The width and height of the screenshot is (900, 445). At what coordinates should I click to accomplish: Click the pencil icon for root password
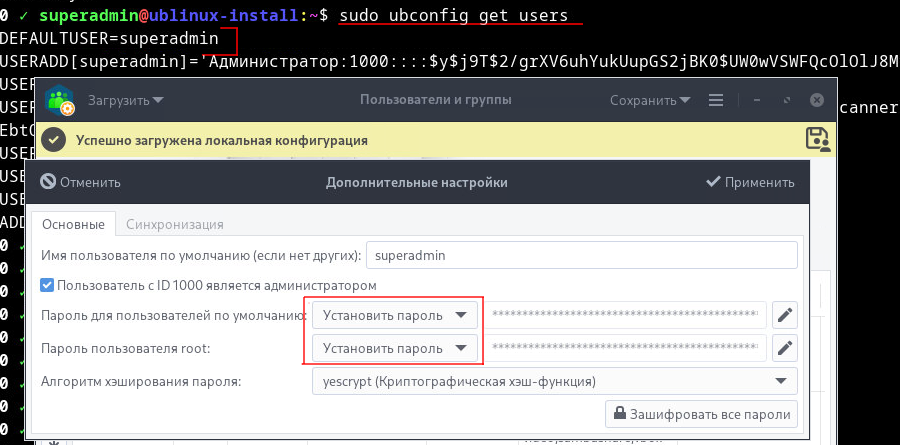[786, 348]
